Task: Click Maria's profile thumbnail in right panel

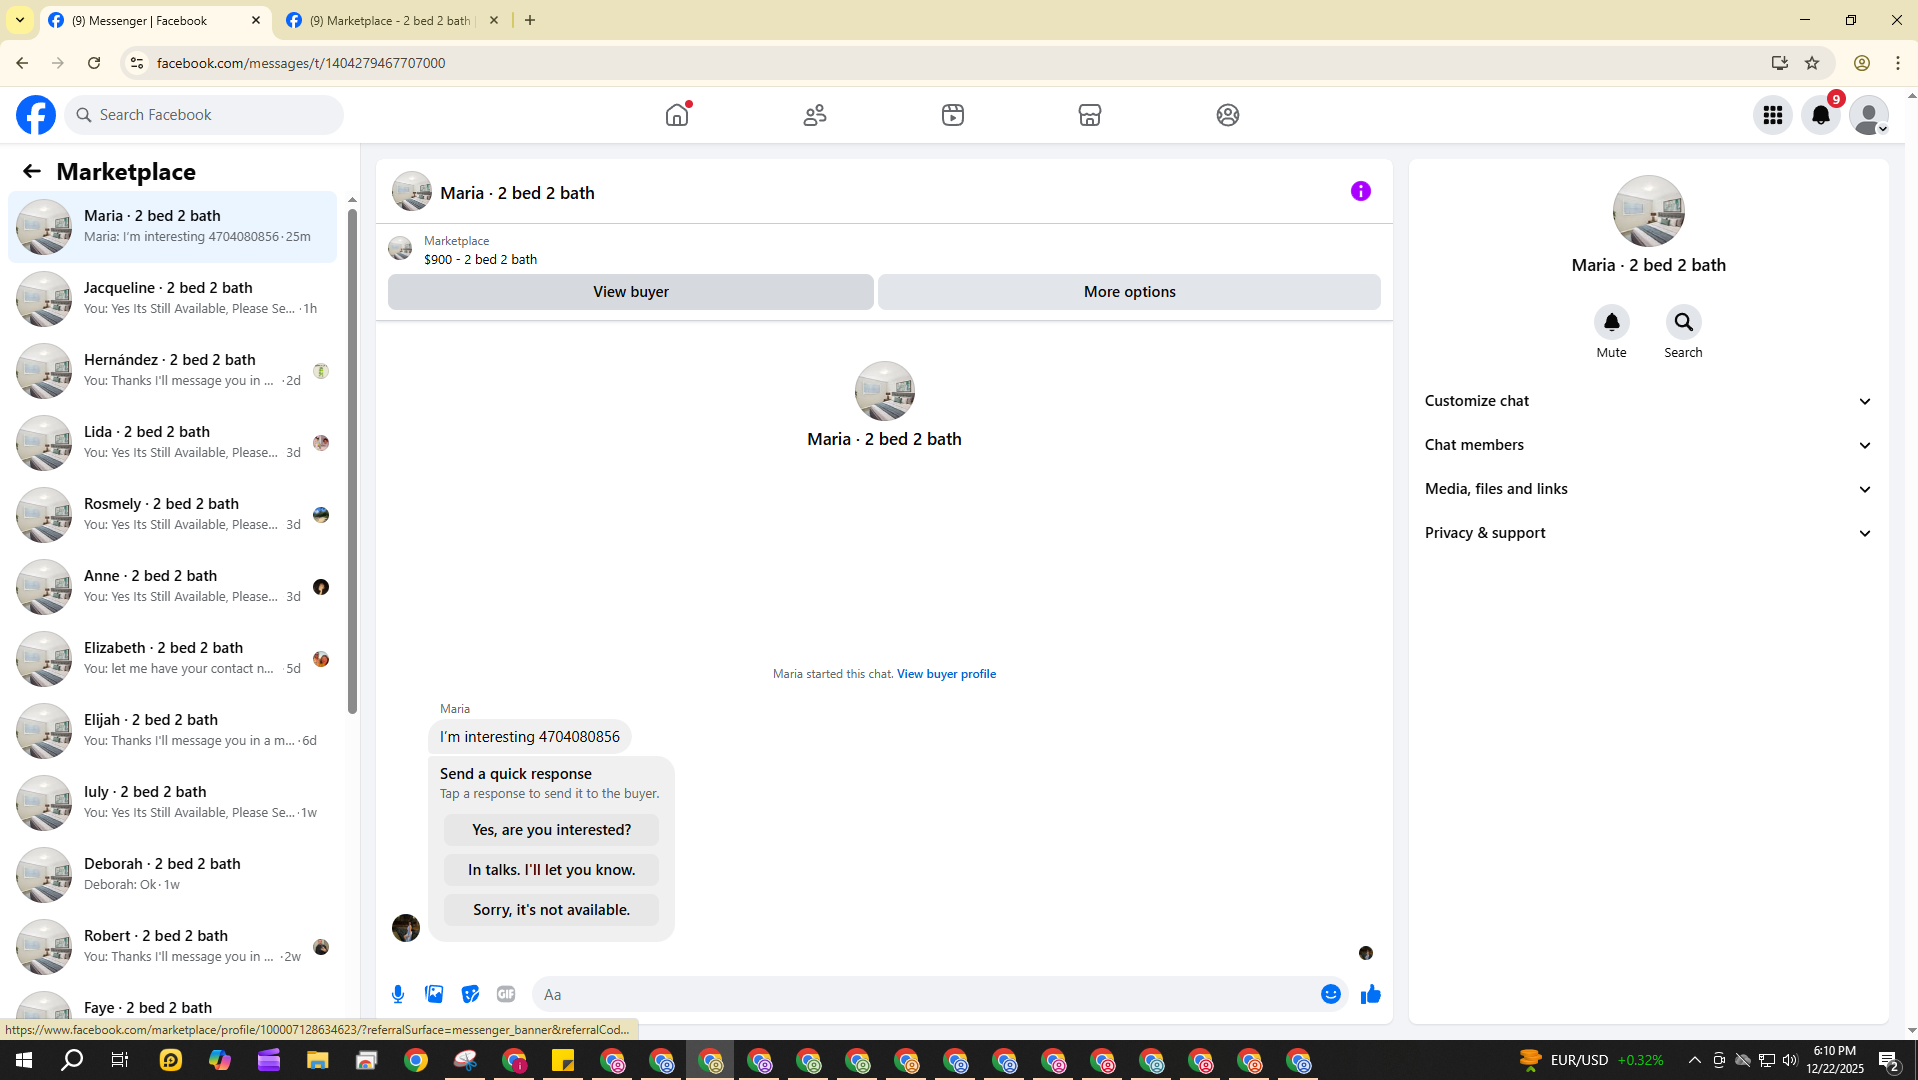Action: point(1648,211)
